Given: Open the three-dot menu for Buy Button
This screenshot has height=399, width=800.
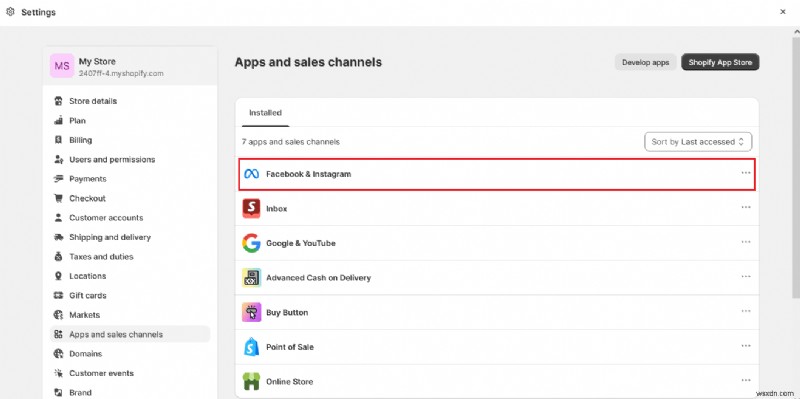Looking at the screenshot, I should click(x=746, y=311).
